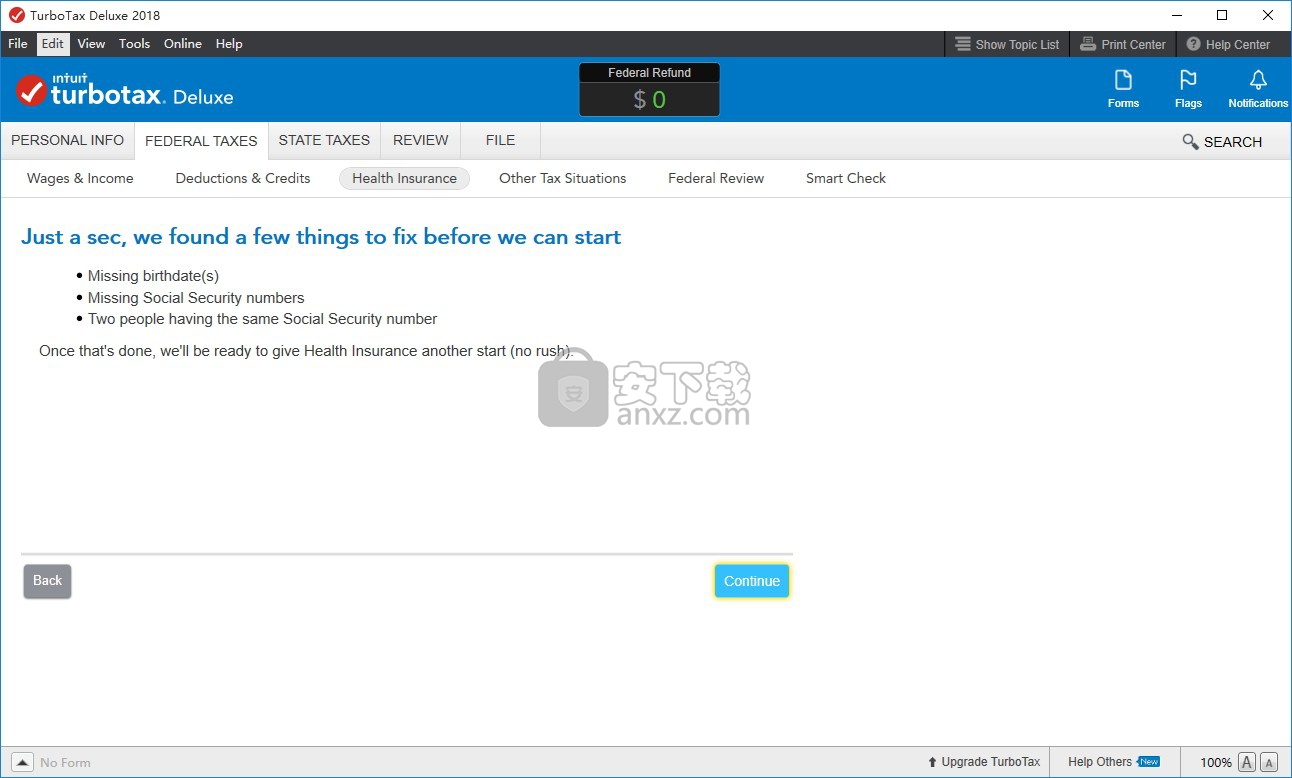The width and height of the screenshot is (1292, 778).
Task: Open the Flags icon
Action: 1188,89
